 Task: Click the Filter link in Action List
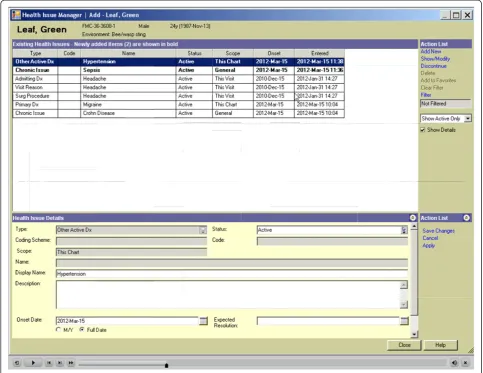point(426,95)
